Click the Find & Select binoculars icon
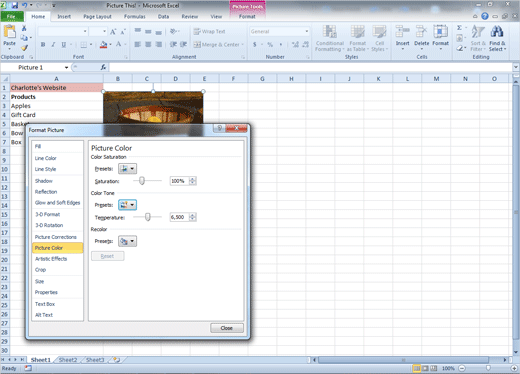520x374 pixels. point(497,32)
